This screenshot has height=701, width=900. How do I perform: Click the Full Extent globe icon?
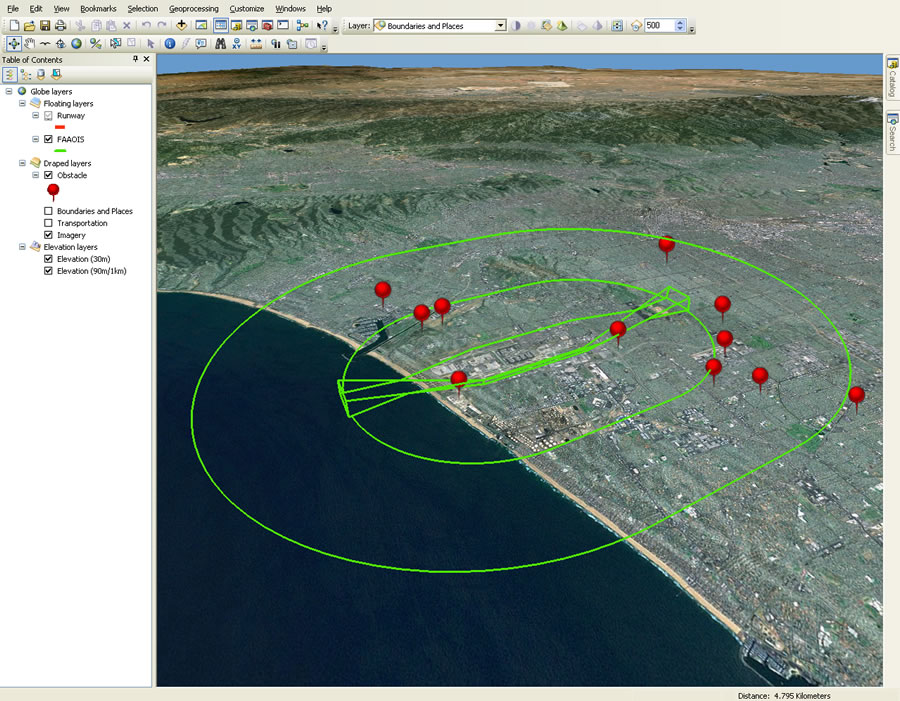tap(76, 43)
